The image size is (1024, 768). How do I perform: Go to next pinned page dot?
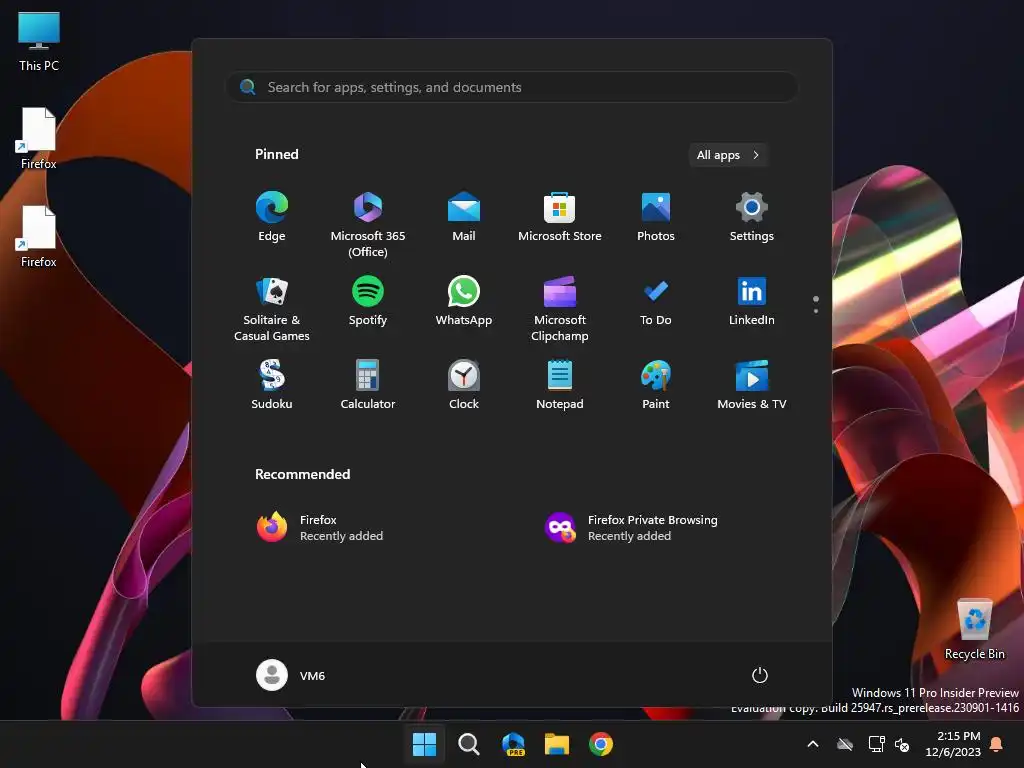pyautogui.click(x=816, y=311)
